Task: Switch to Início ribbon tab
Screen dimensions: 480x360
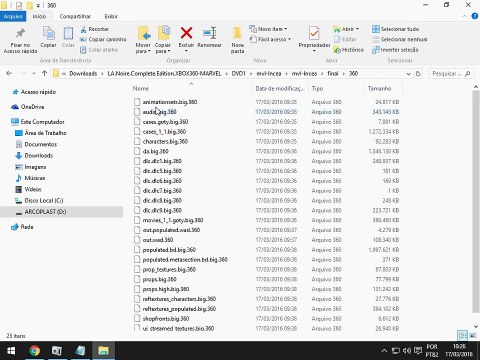Action: [x=39, y=16]
